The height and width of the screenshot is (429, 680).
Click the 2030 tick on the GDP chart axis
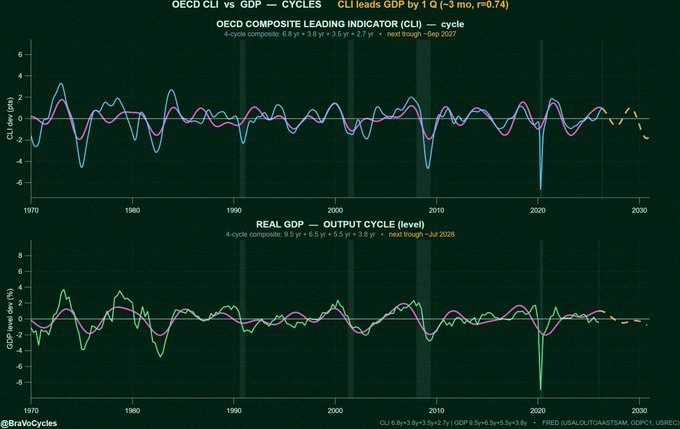pyautogui.click(x=639, y=410)
